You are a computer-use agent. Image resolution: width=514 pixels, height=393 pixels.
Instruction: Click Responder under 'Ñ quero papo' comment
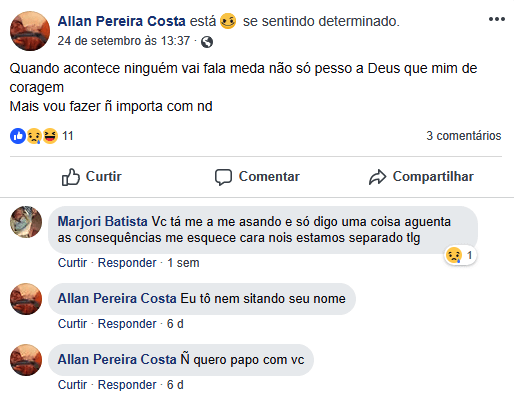[127, 385]
